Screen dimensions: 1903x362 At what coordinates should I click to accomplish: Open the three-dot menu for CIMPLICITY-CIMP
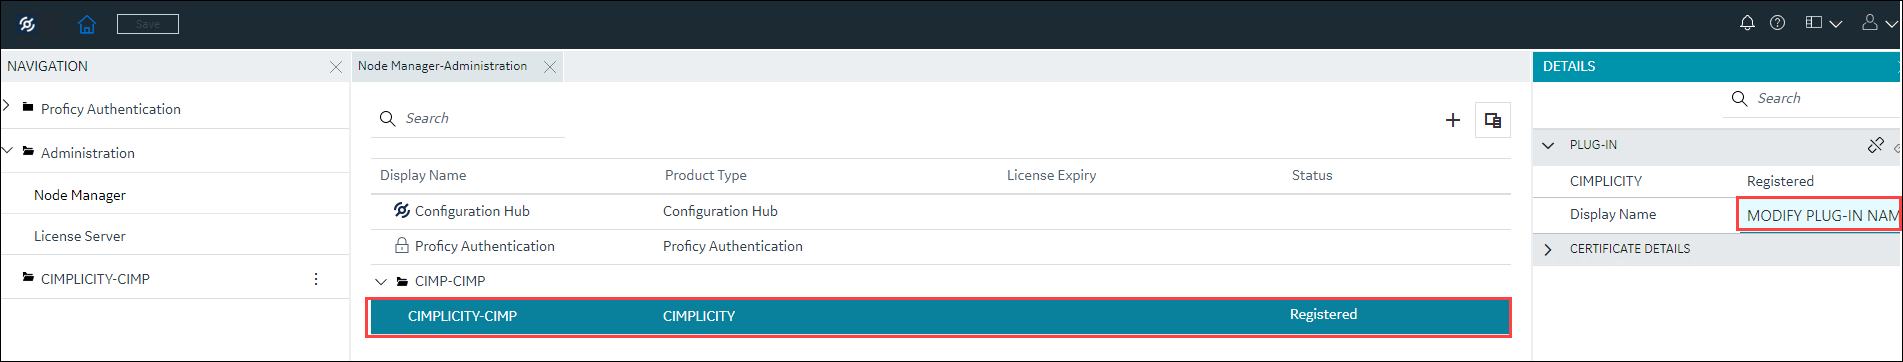click(x=316, y=279)
